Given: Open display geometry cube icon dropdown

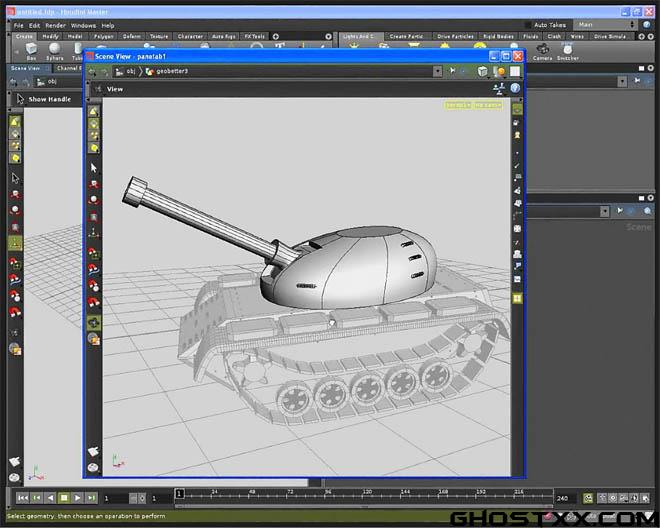Looking at the screenshot, I should pos(483,72).
